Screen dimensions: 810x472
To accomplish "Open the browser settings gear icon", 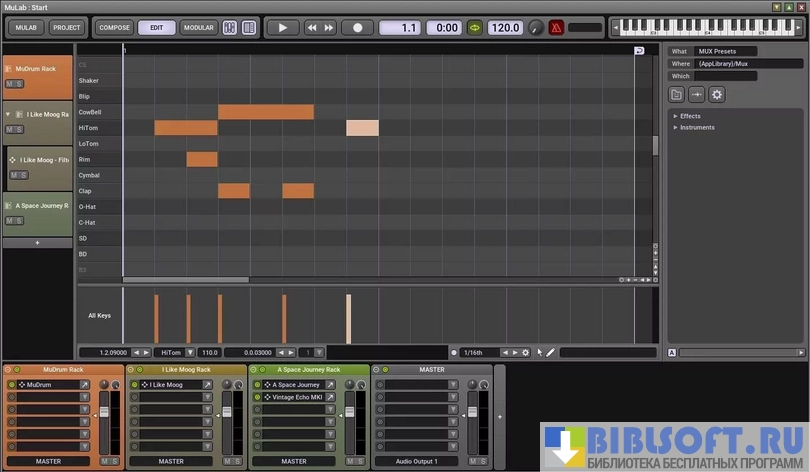I will tap(717, 94).
